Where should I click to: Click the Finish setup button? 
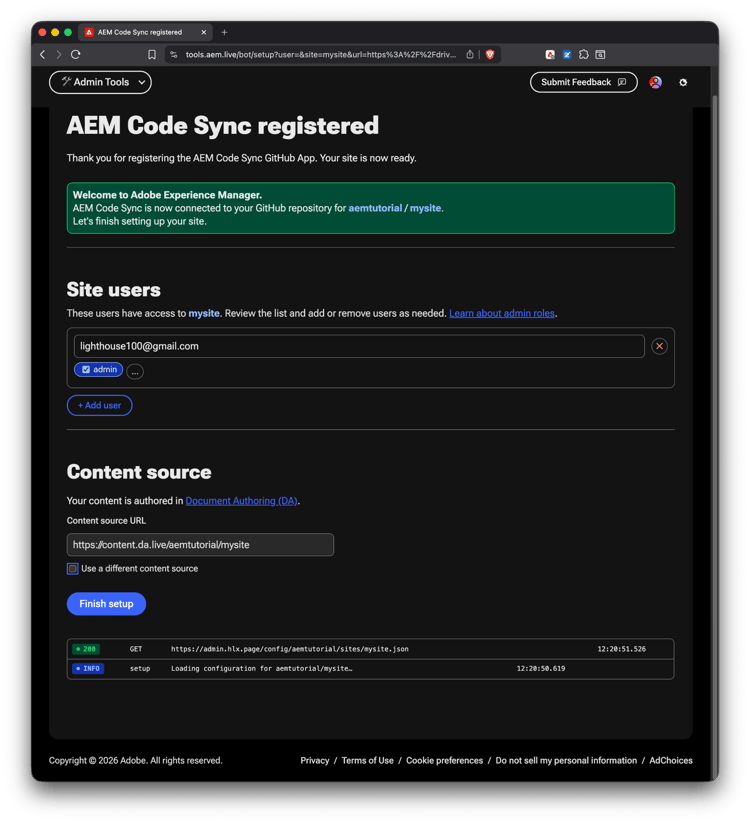click(106, 604)
